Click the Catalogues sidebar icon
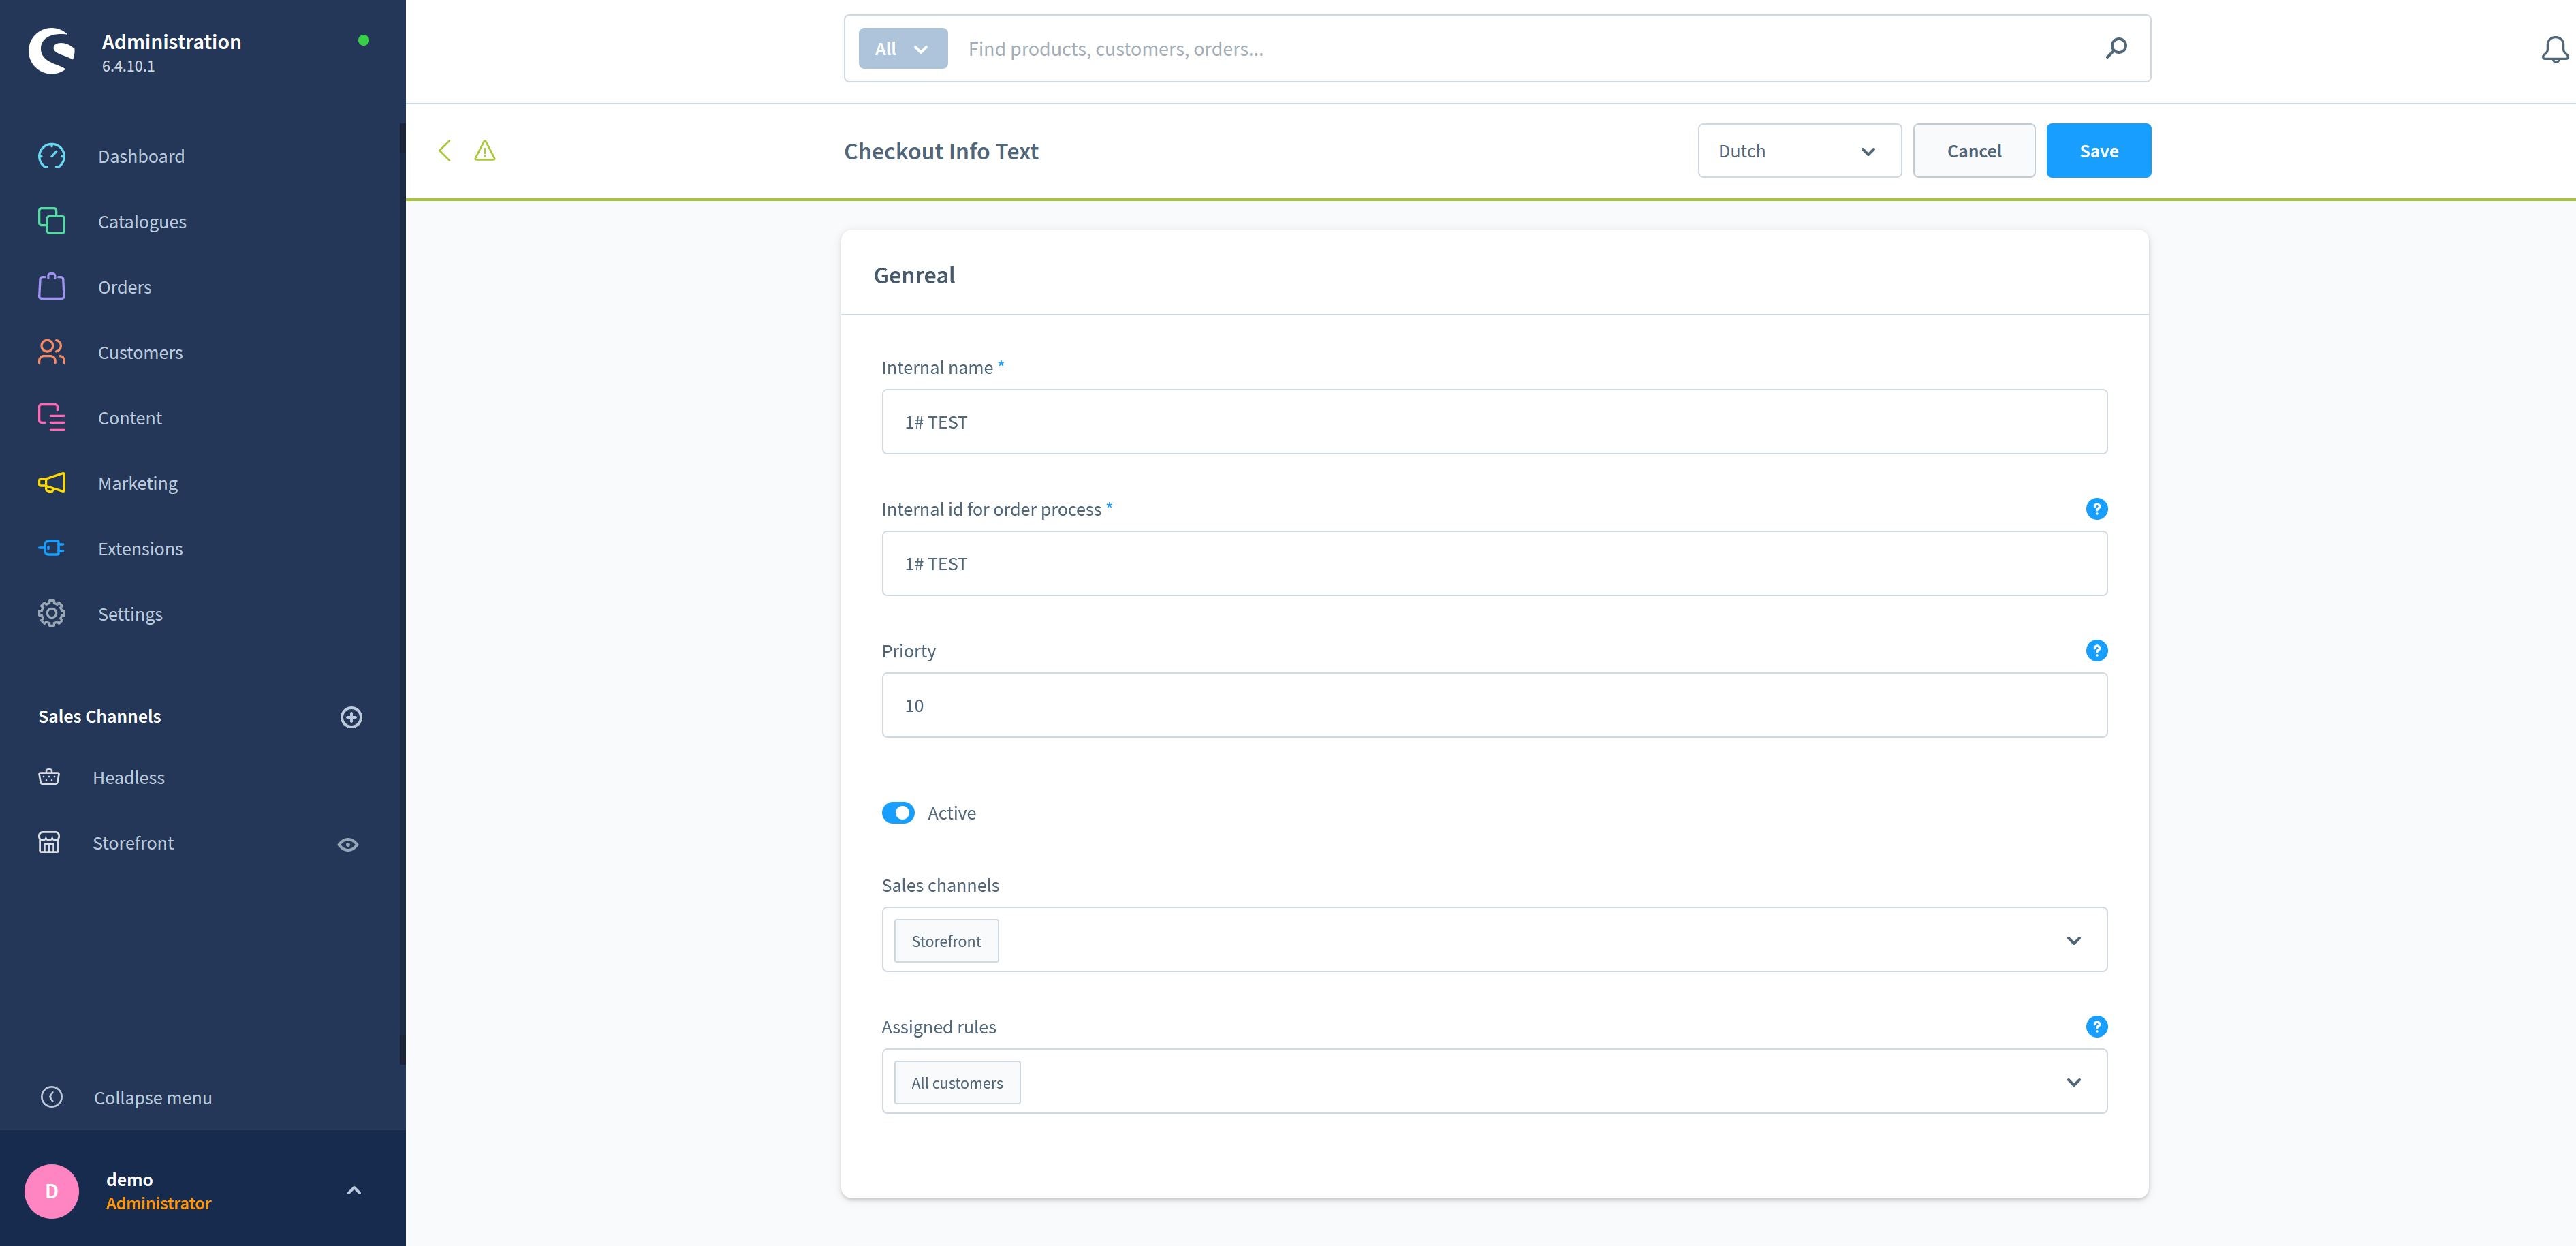 point(52,221)
